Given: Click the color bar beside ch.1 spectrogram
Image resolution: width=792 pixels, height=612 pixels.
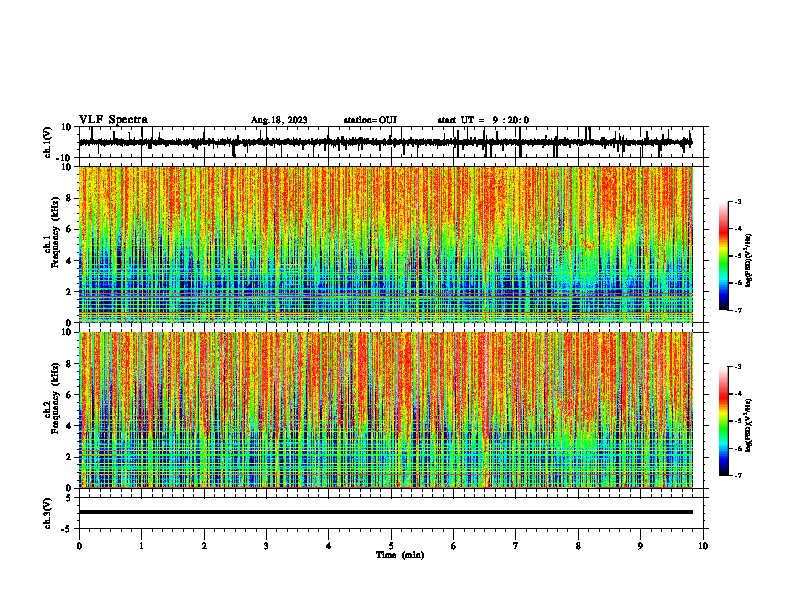Looking at the screenshot, I should pyautogui.click(x=723, y=256).
